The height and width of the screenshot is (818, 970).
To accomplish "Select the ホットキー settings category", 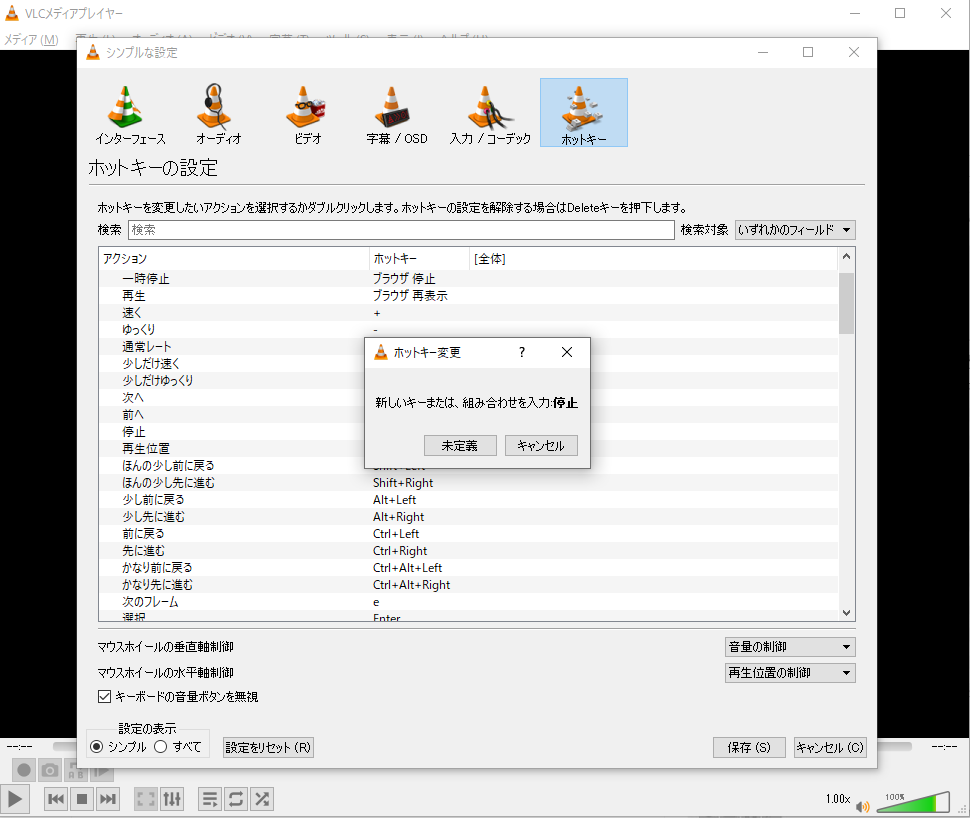I will [583, 113].
